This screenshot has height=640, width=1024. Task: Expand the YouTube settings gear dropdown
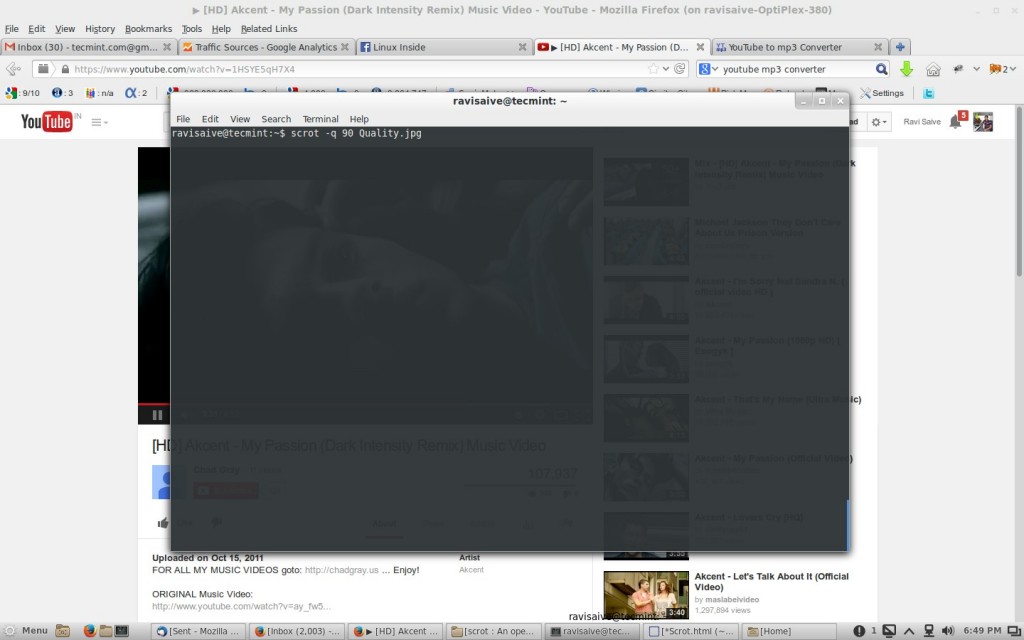878,122
